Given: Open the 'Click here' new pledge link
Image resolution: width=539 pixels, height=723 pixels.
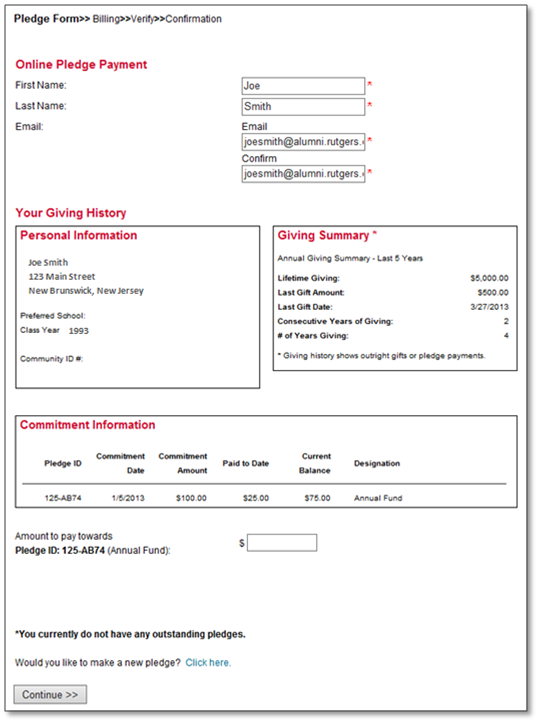Looking at the screenshot, I should tap(208, 663).
